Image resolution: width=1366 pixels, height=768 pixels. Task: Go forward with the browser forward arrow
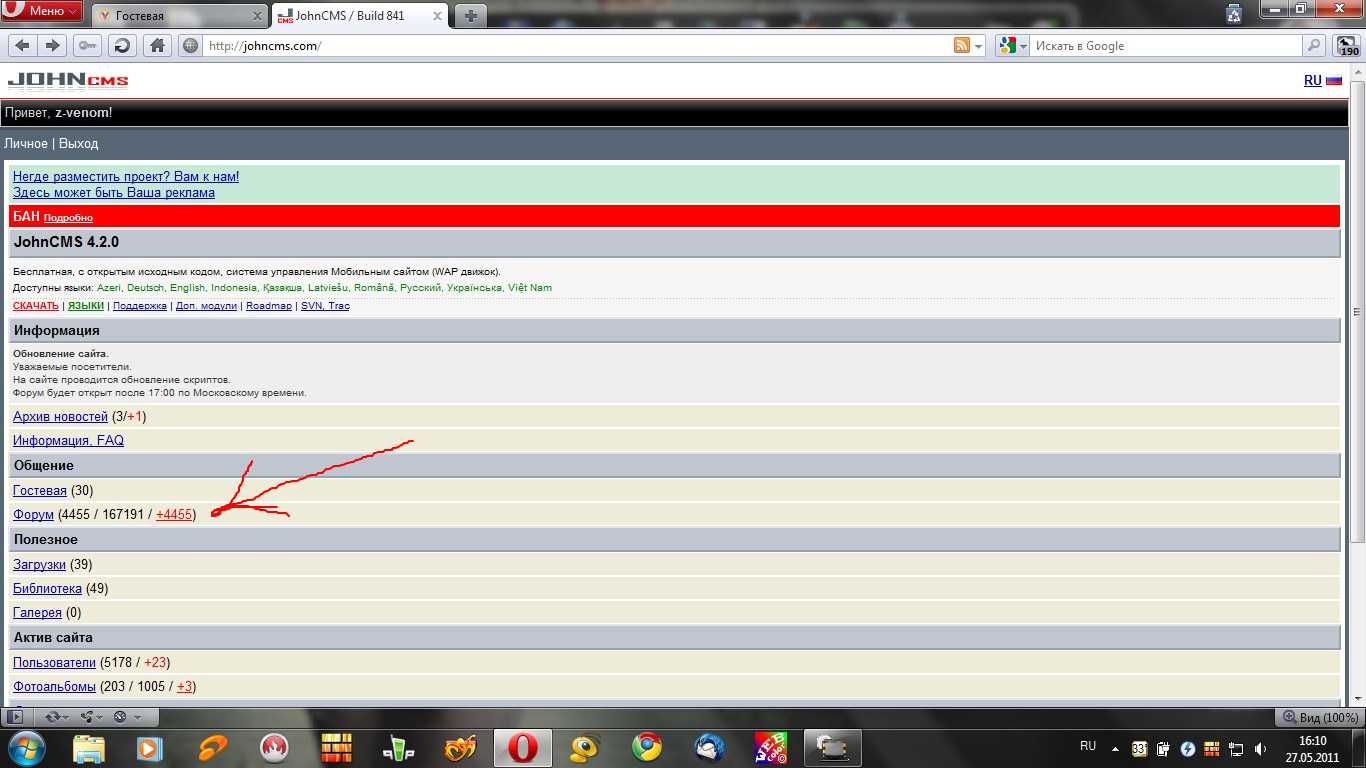53,45
